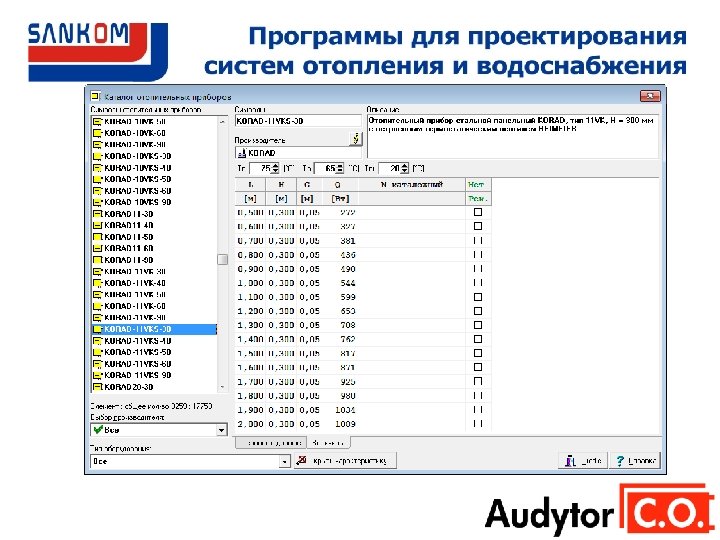Click the symbol field containing KORAD-11VKS-30

pos(298,121)
